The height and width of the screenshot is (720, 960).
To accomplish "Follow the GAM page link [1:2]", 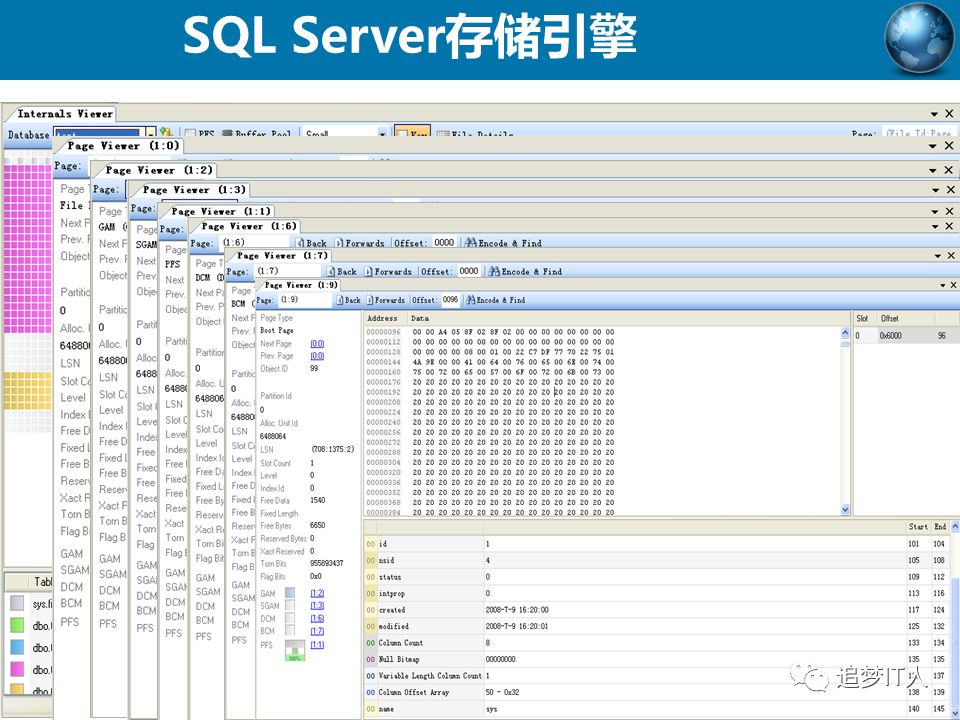I will tap(317, 593).
